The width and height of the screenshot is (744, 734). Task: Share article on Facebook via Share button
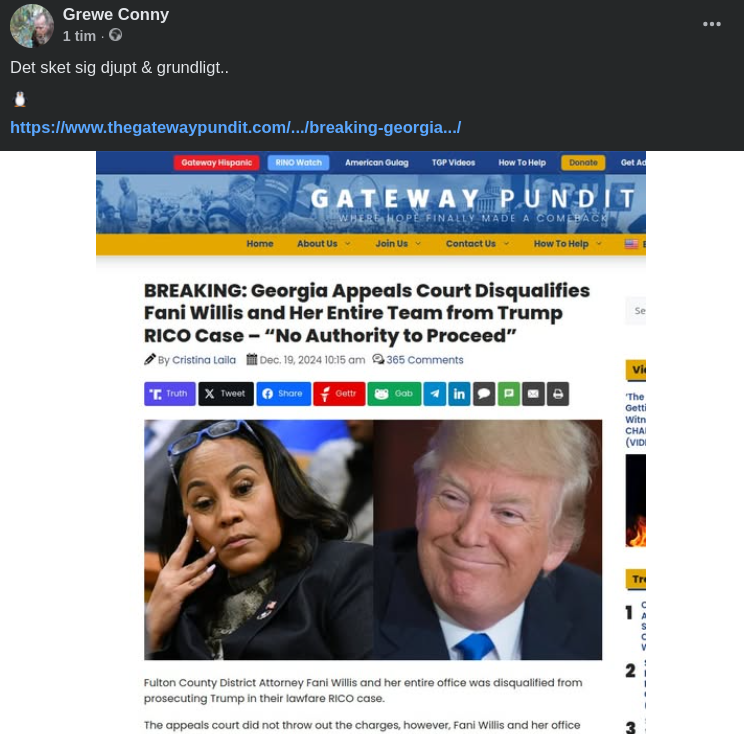tap(284, 394)
